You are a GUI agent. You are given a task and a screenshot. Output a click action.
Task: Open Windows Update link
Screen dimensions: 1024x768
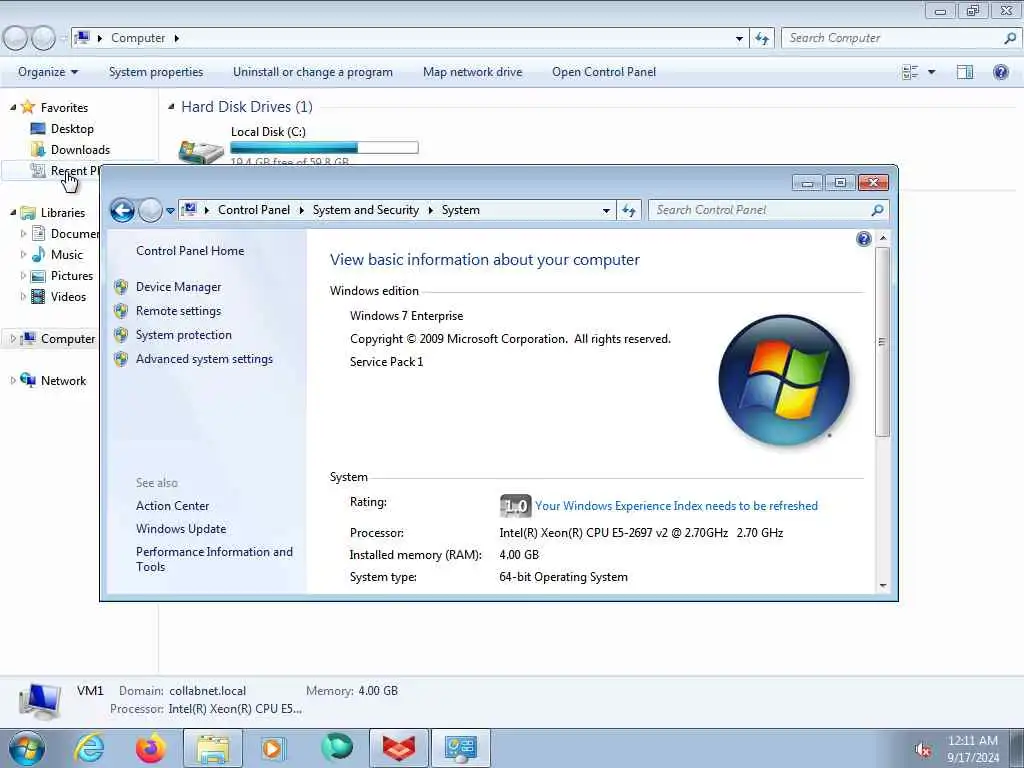[181, 529]
